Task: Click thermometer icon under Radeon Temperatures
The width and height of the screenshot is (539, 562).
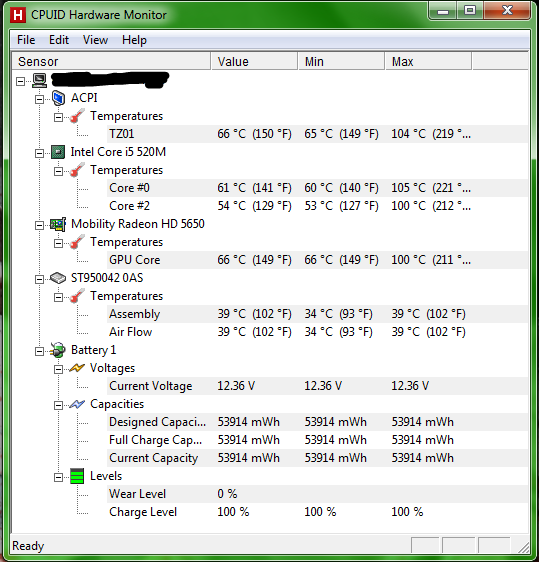Action: tap(77, 242)
